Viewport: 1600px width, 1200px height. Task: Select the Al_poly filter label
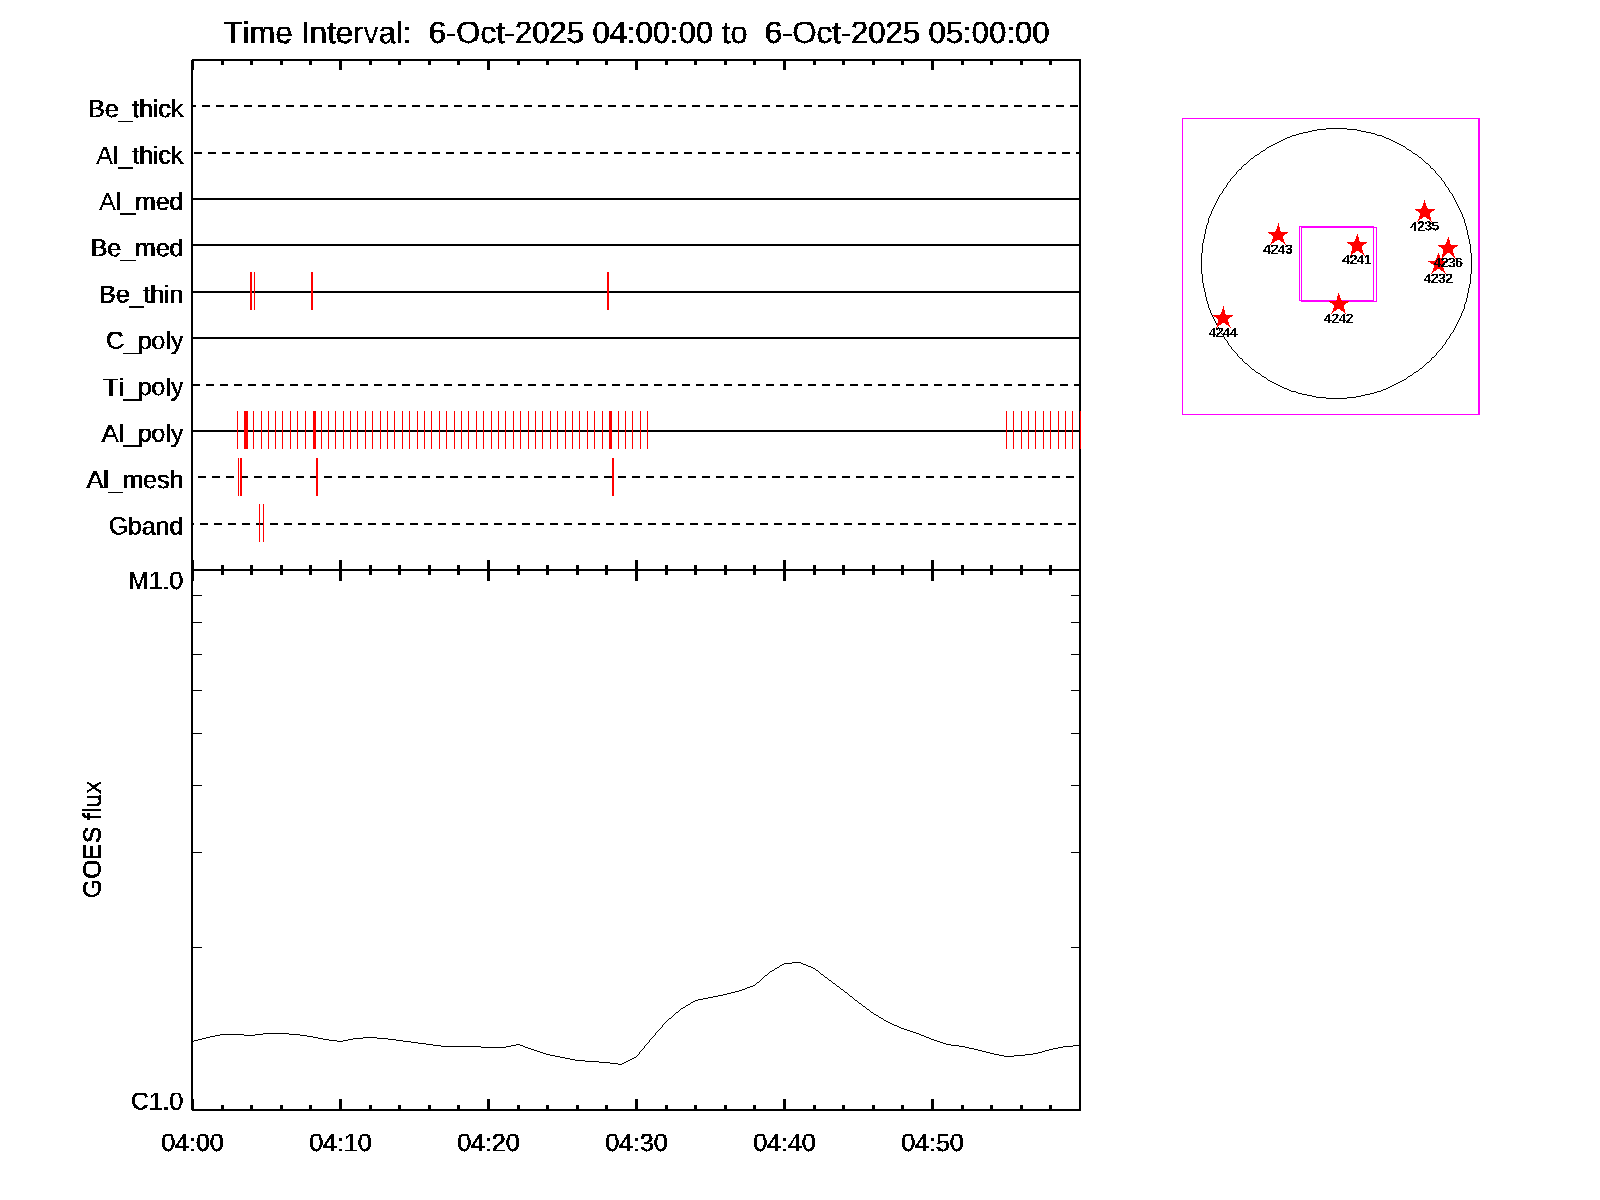(x=142, y=434)
